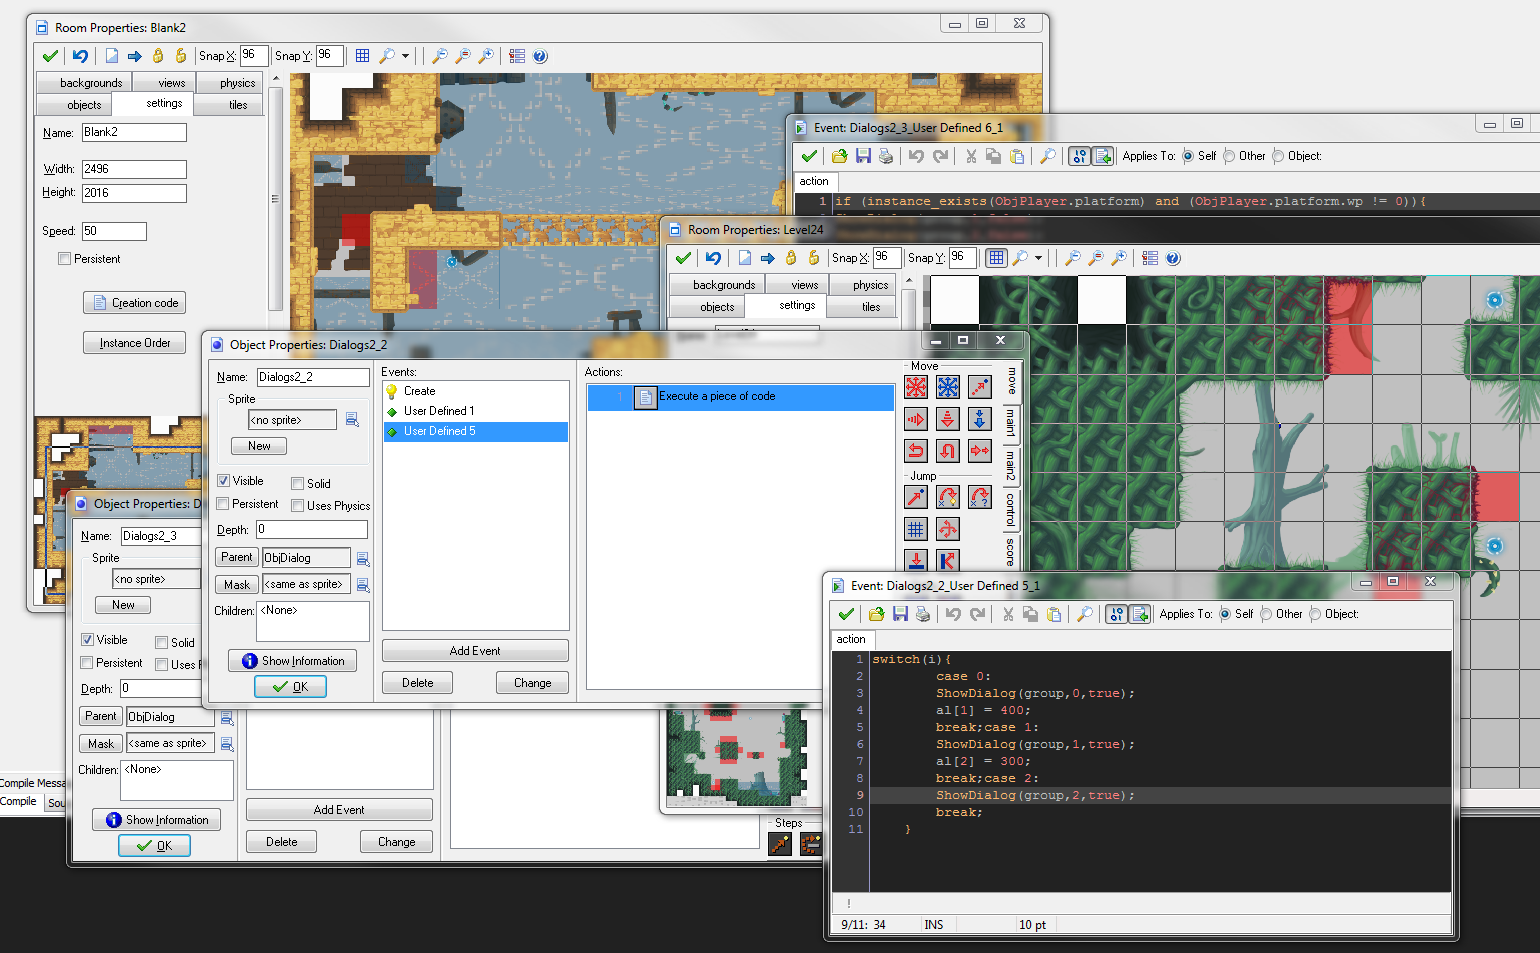This screenshot has height=953, width=1540.
Task: Select the Speed Horizontal action icon
Action: 916,419
